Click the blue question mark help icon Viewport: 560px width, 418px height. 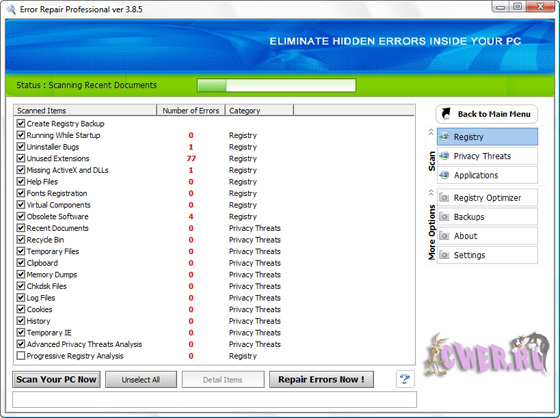(405, 379)
